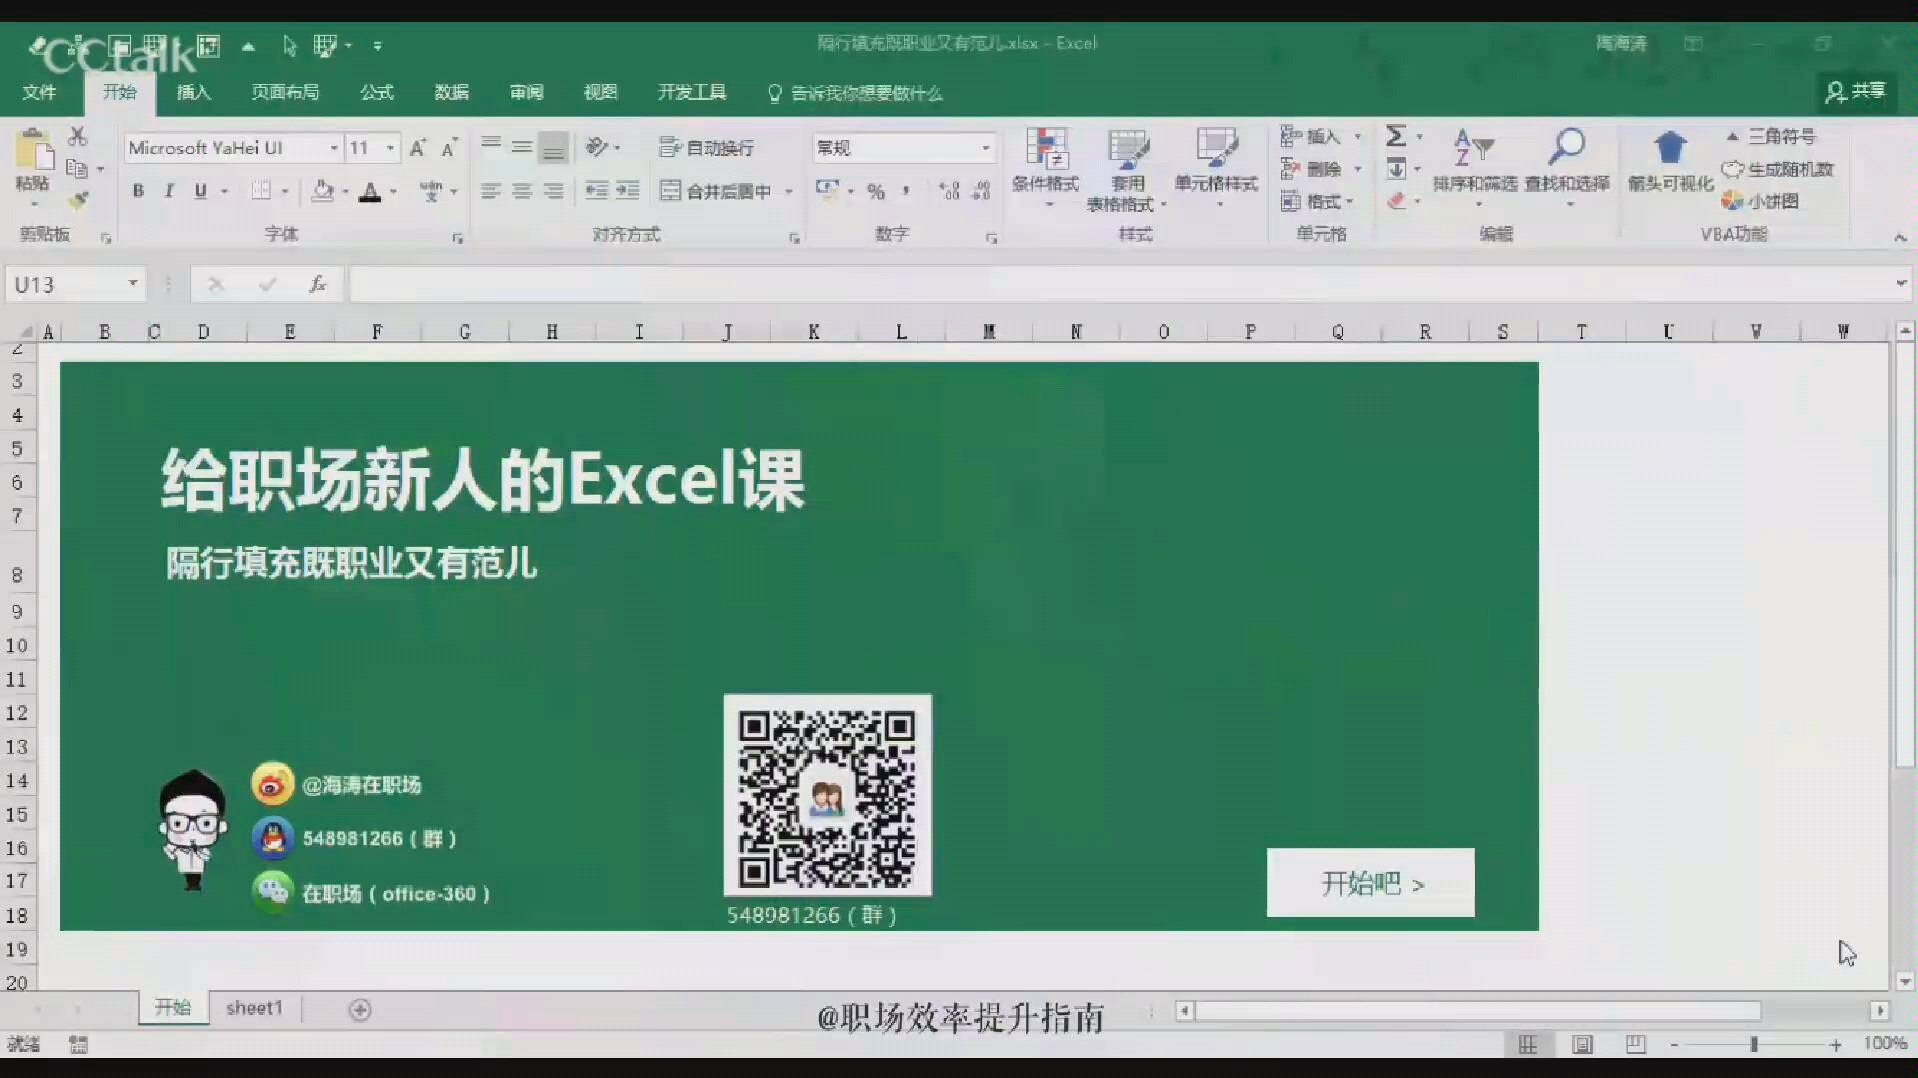Click the fill color bucket swatch
Image resolution: width=1918 pixels, height=1078 pixels.
pos(323,191)
